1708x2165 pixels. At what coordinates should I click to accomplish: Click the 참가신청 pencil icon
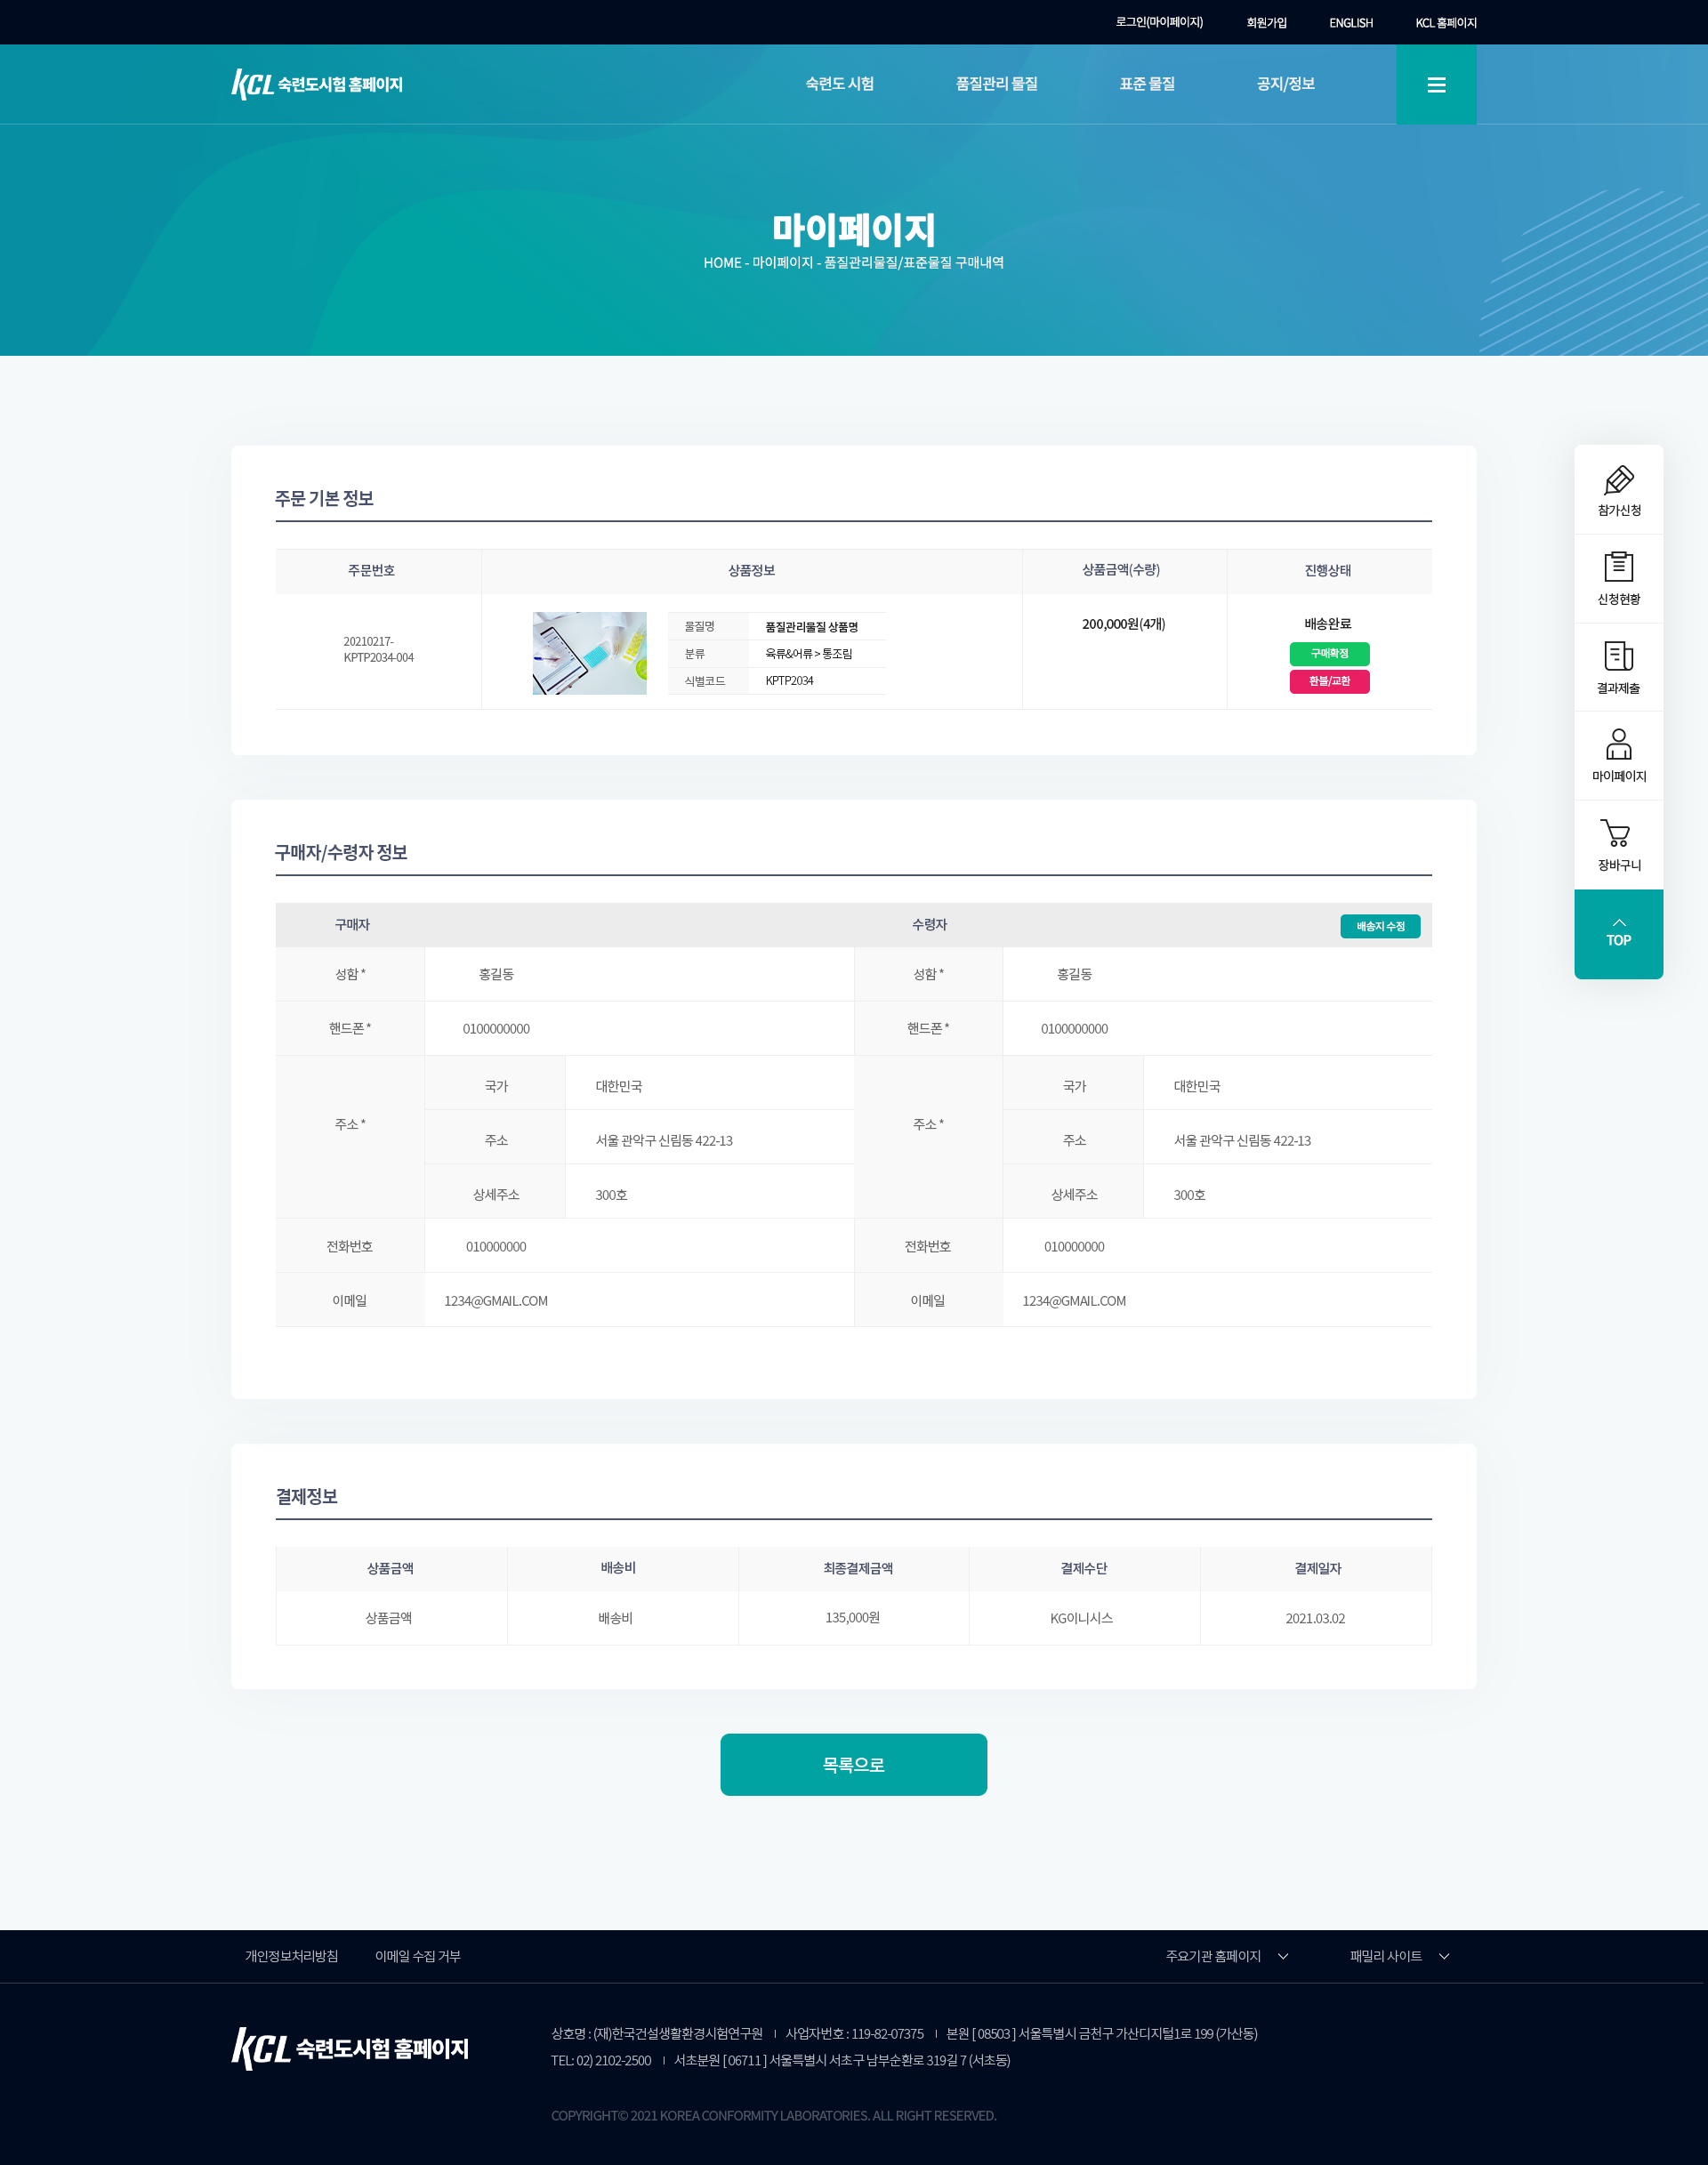coord(1618,481)
